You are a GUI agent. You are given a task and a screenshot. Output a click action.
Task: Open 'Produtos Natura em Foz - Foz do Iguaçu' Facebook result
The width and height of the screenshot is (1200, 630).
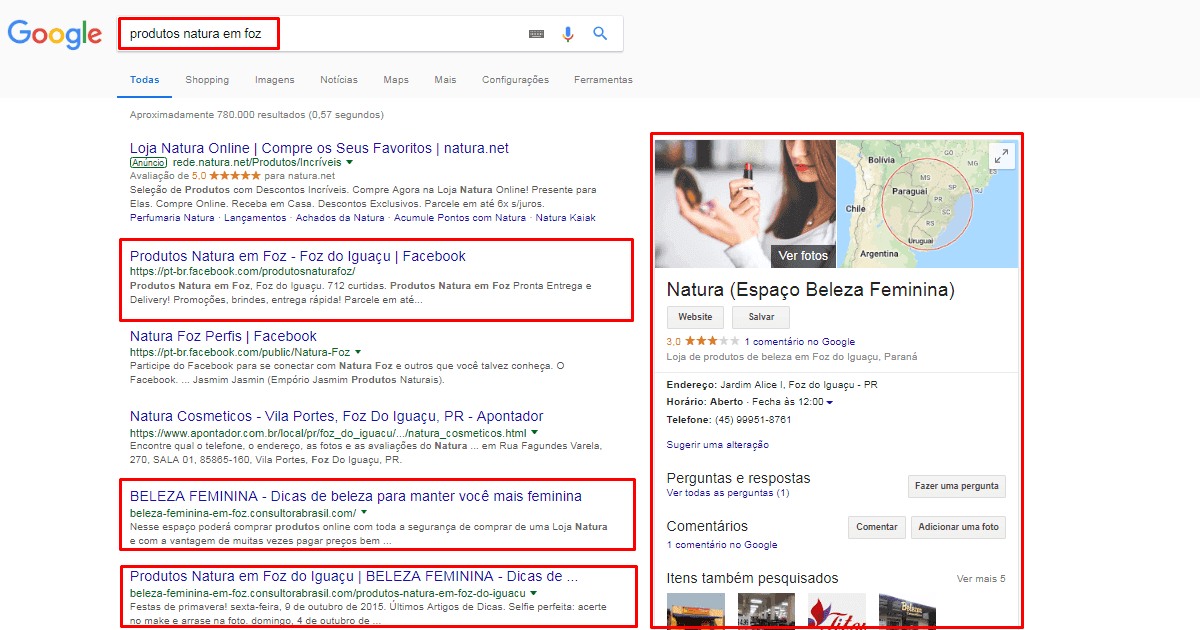tap(298, 256)
